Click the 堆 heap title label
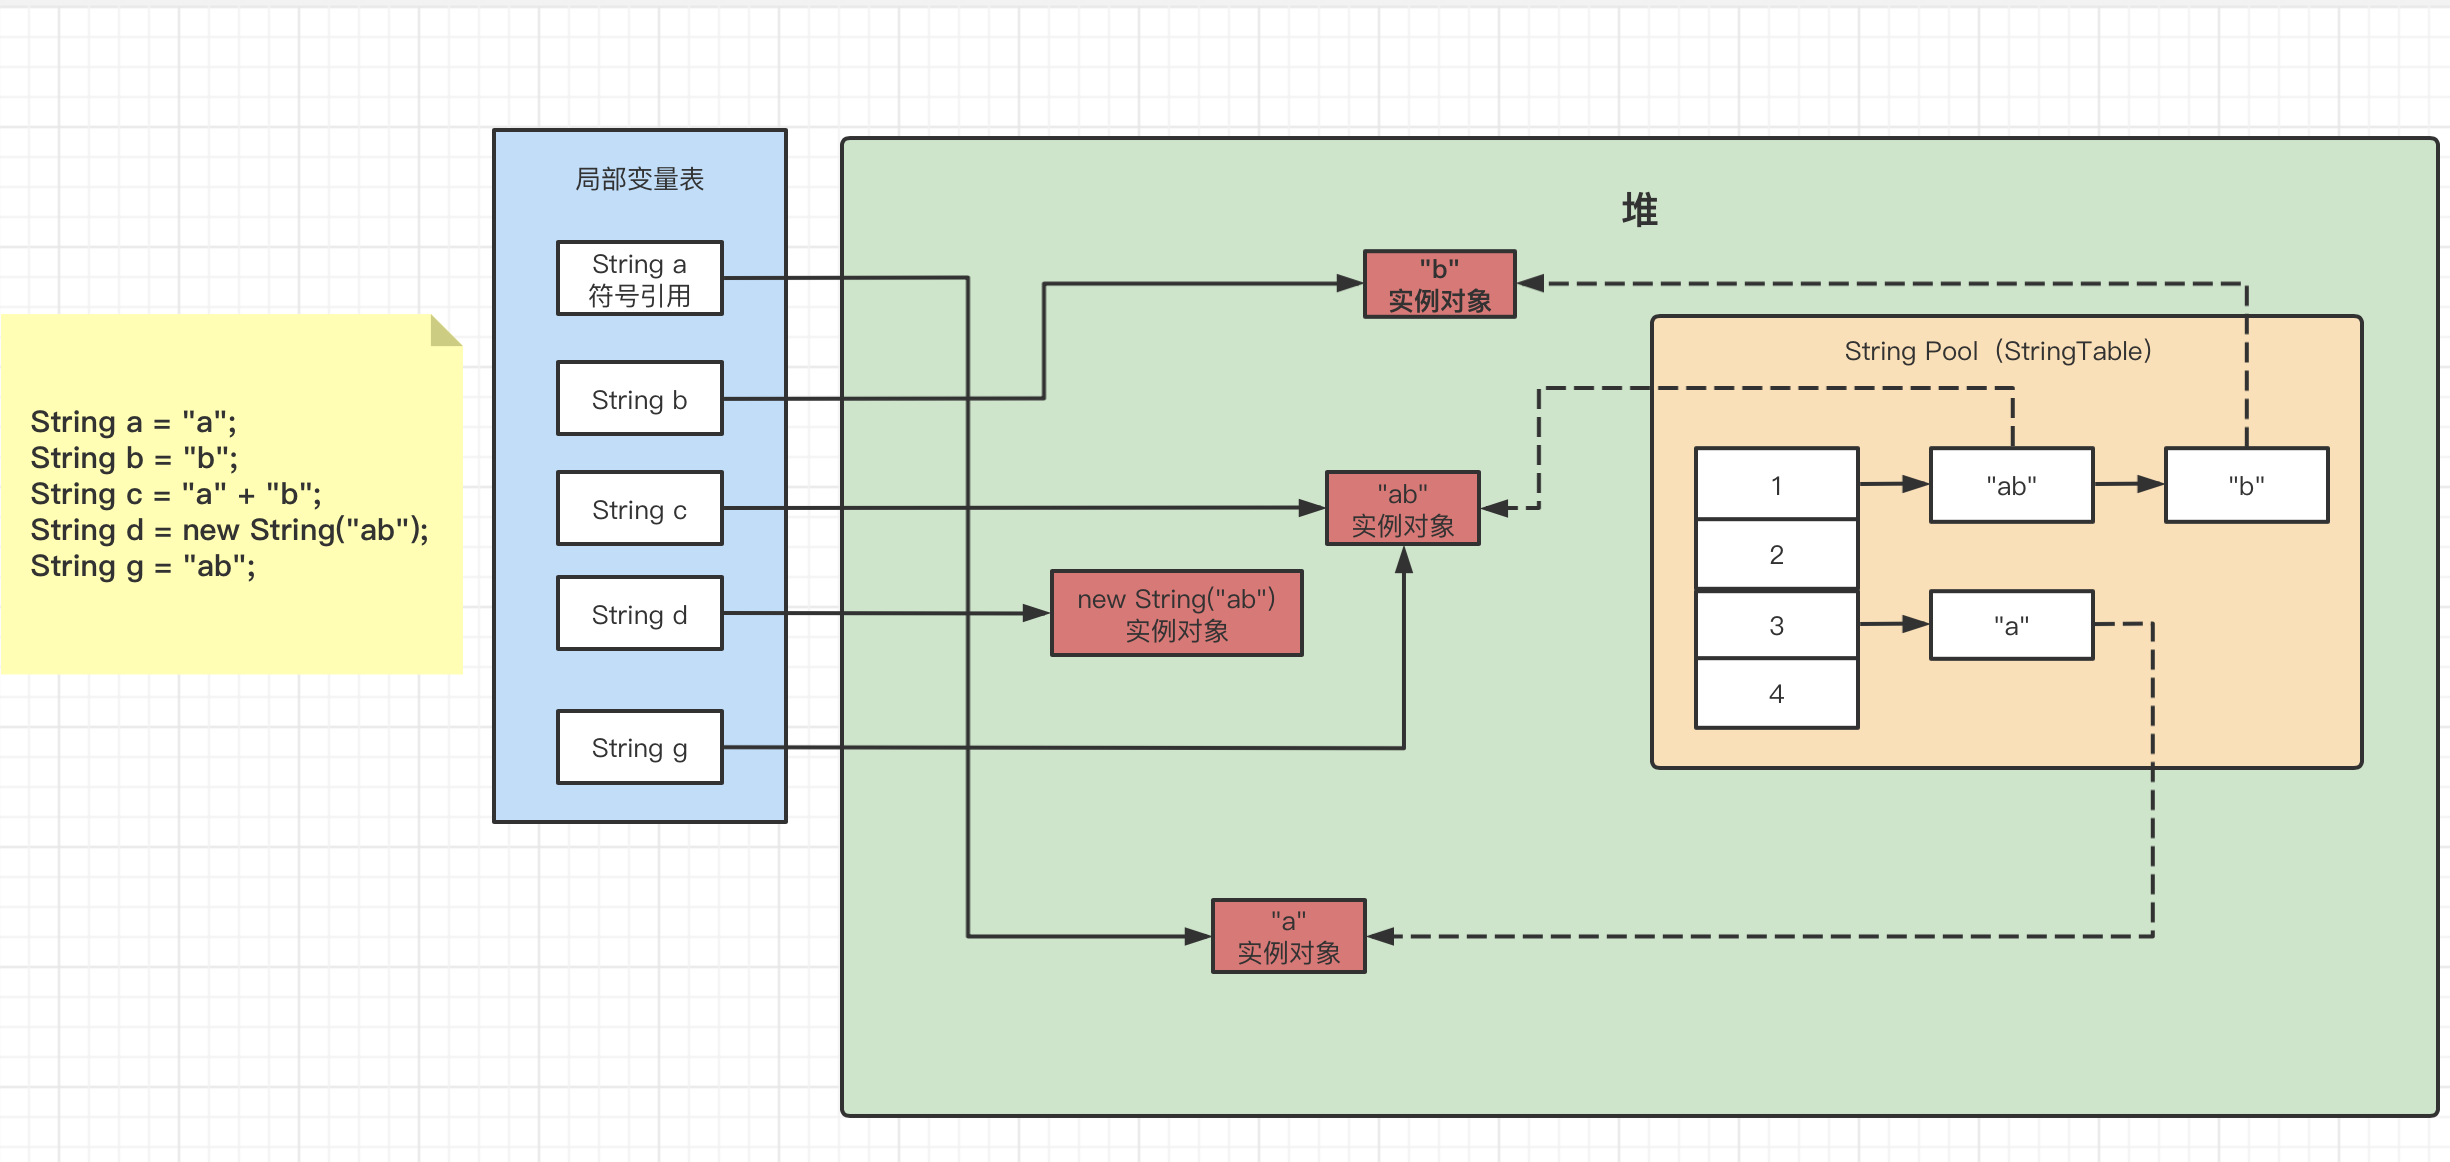The width and height of the screenshot is (2450, 1162). [x=1640, y=211]
